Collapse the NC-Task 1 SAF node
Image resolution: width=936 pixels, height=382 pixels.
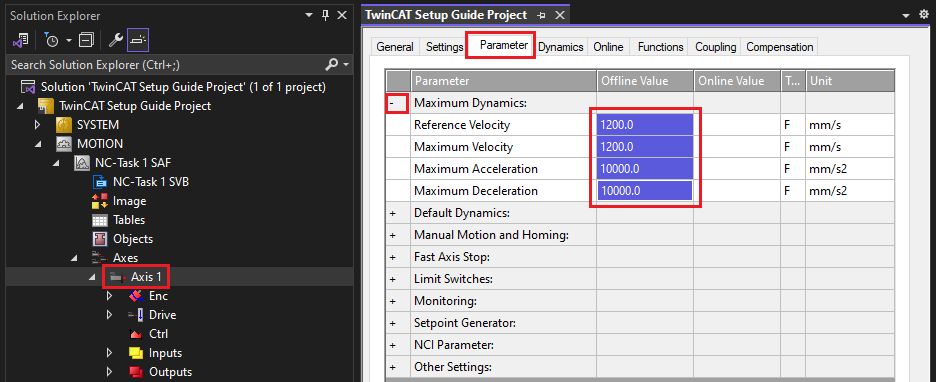(x=57, y=163)
